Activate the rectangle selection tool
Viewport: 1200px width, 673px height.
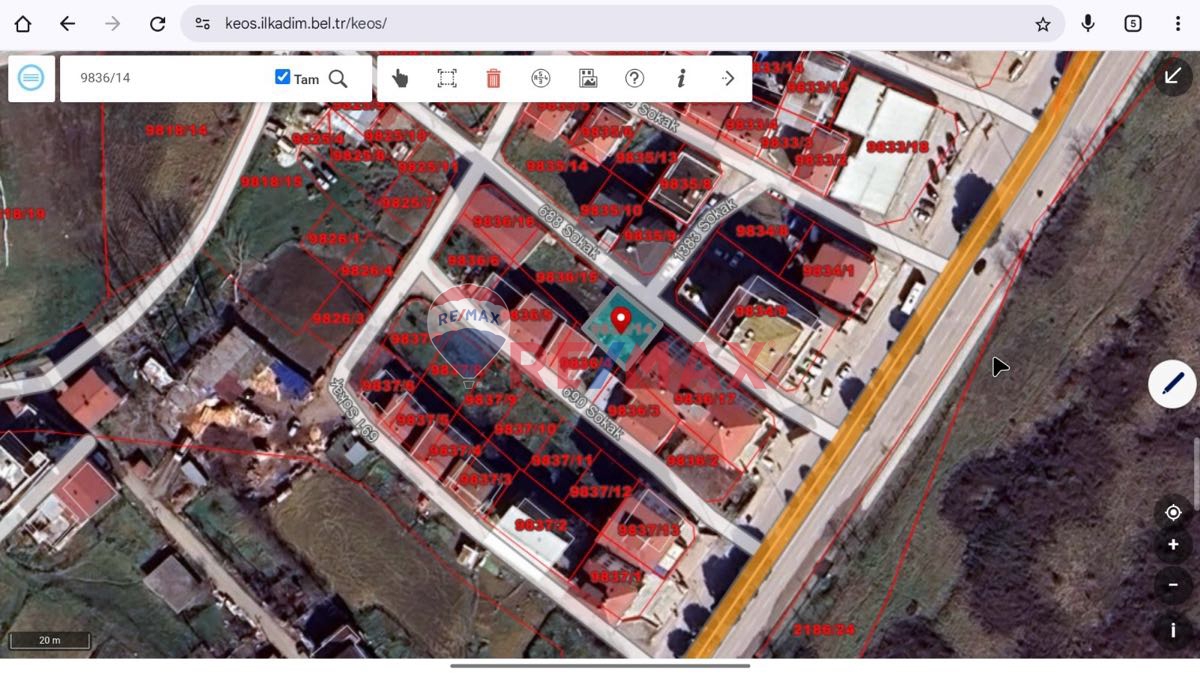pos(447,78)
